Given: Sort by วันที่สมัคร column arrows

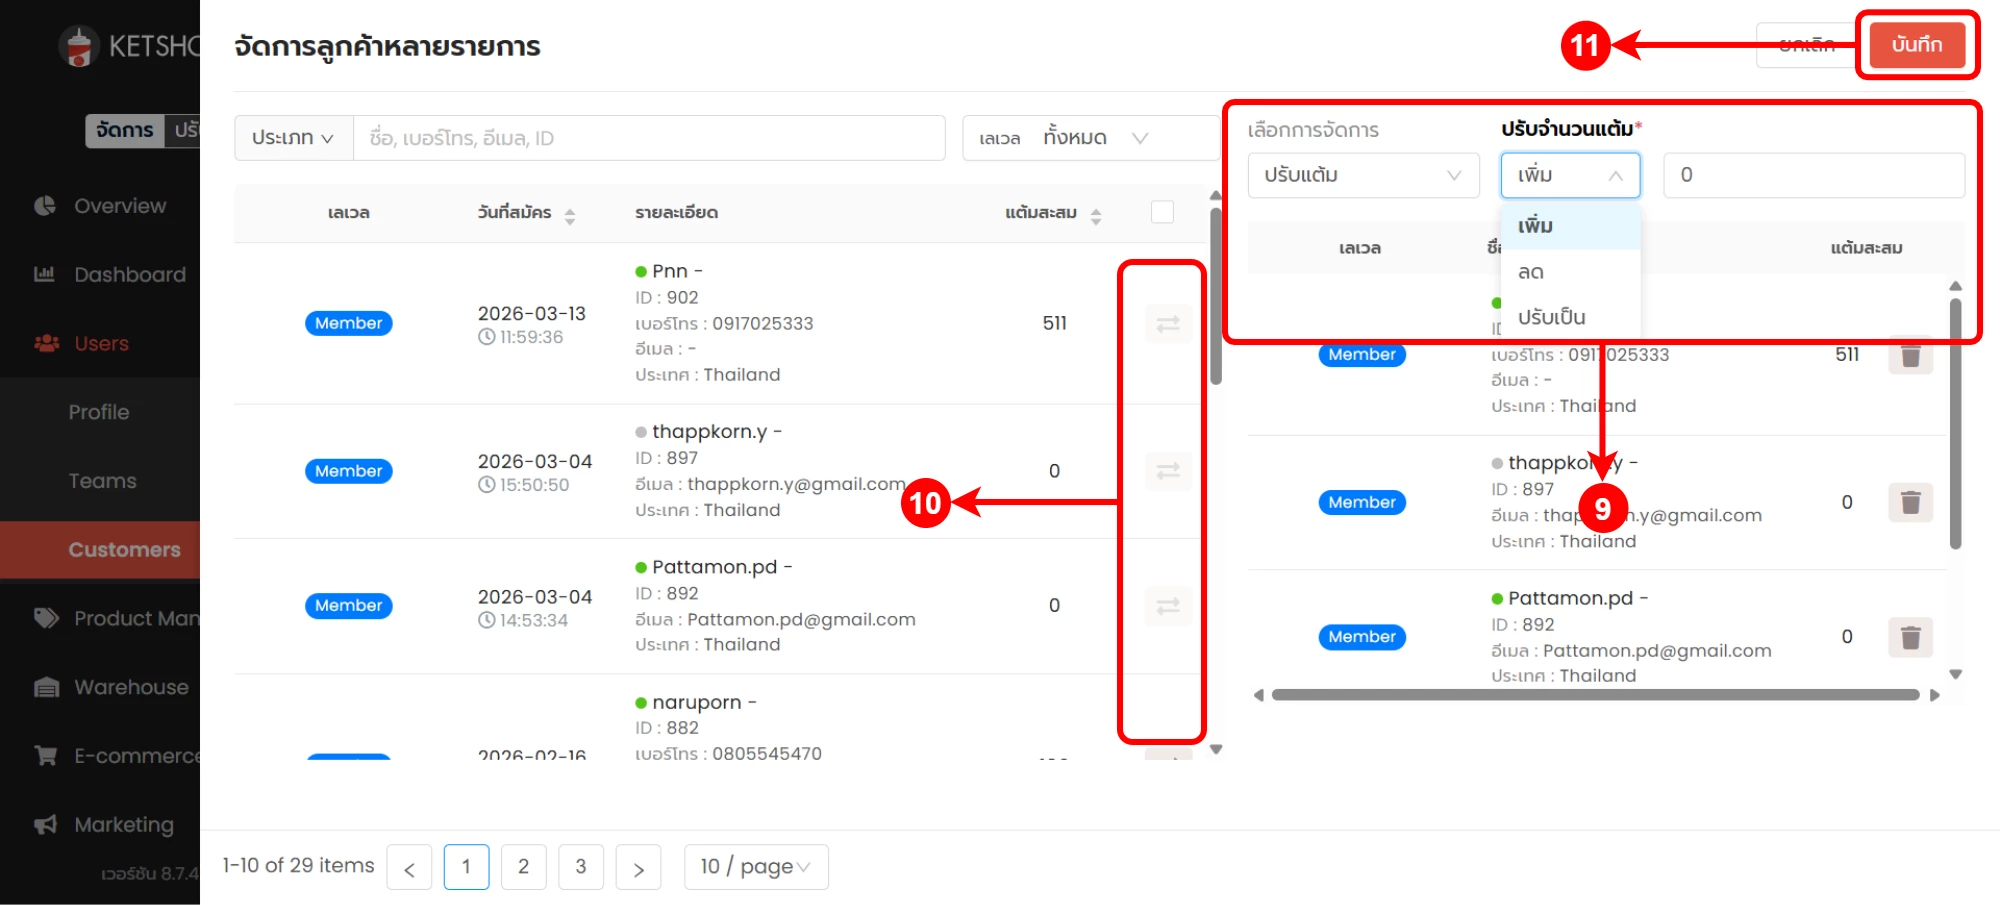Looking at the screenshot, I should coord(569,215).
